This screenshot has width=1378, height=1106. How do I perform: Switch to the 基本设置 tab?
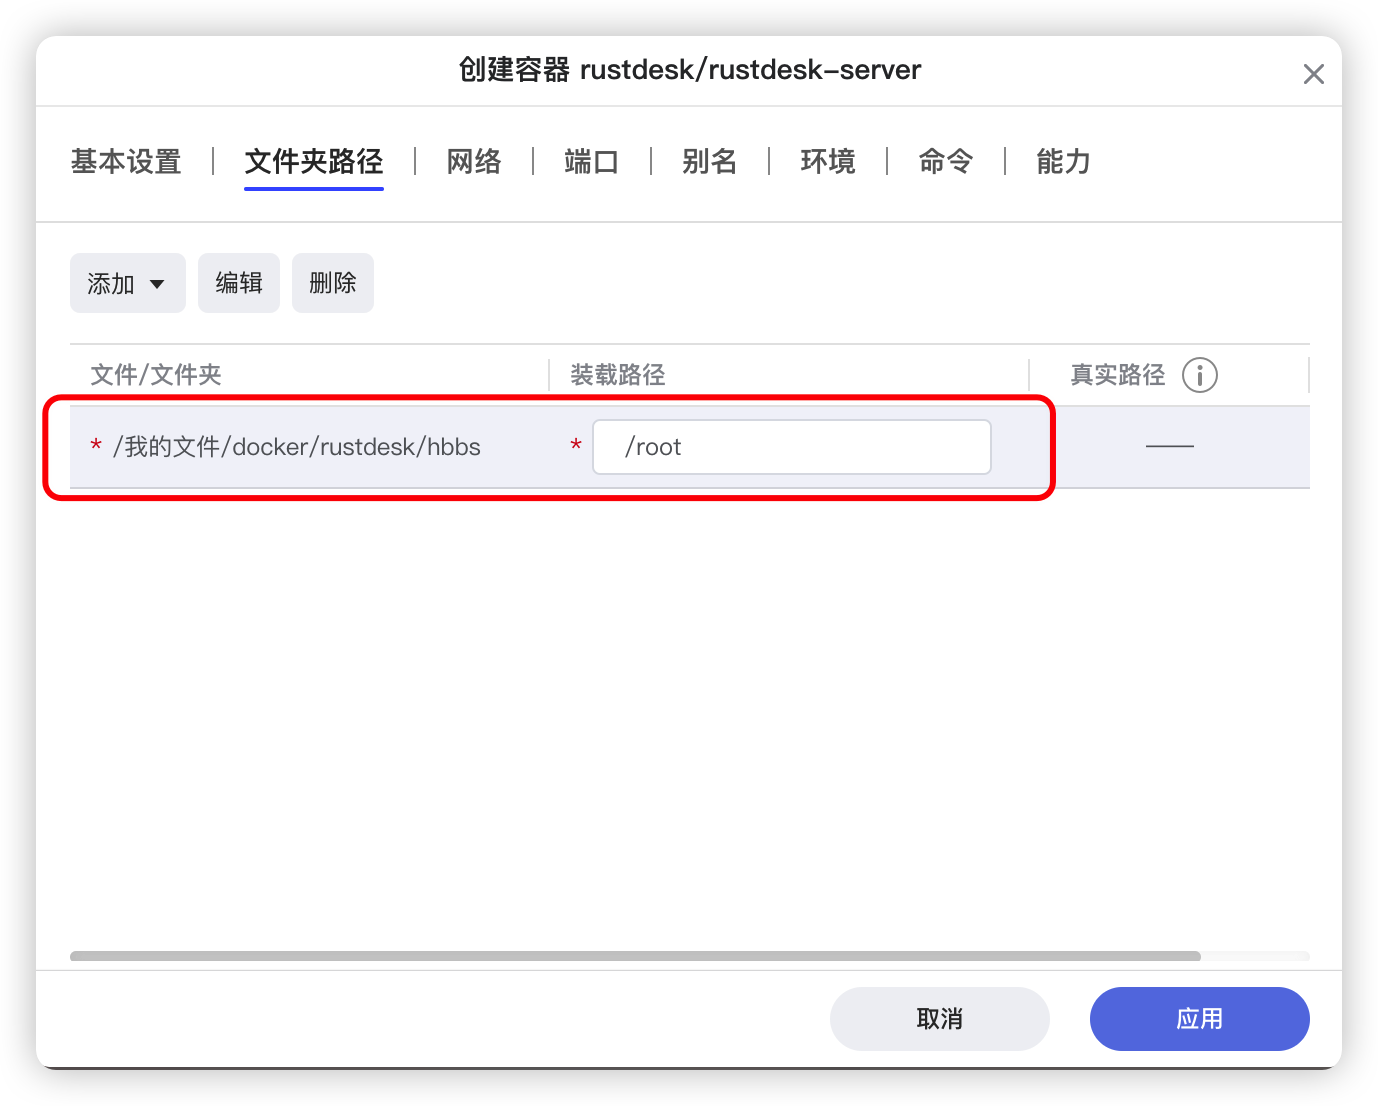(126, 161)
